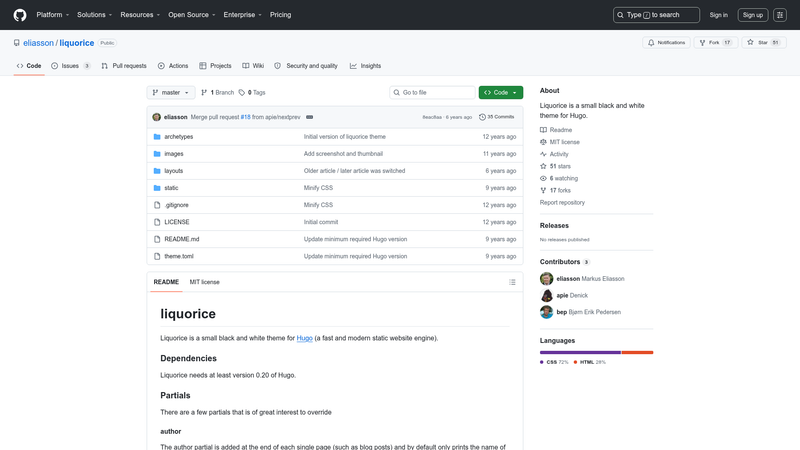Open the theme.toml file
The width and height of the screenshot is (800, 450).
click(179, 256)
